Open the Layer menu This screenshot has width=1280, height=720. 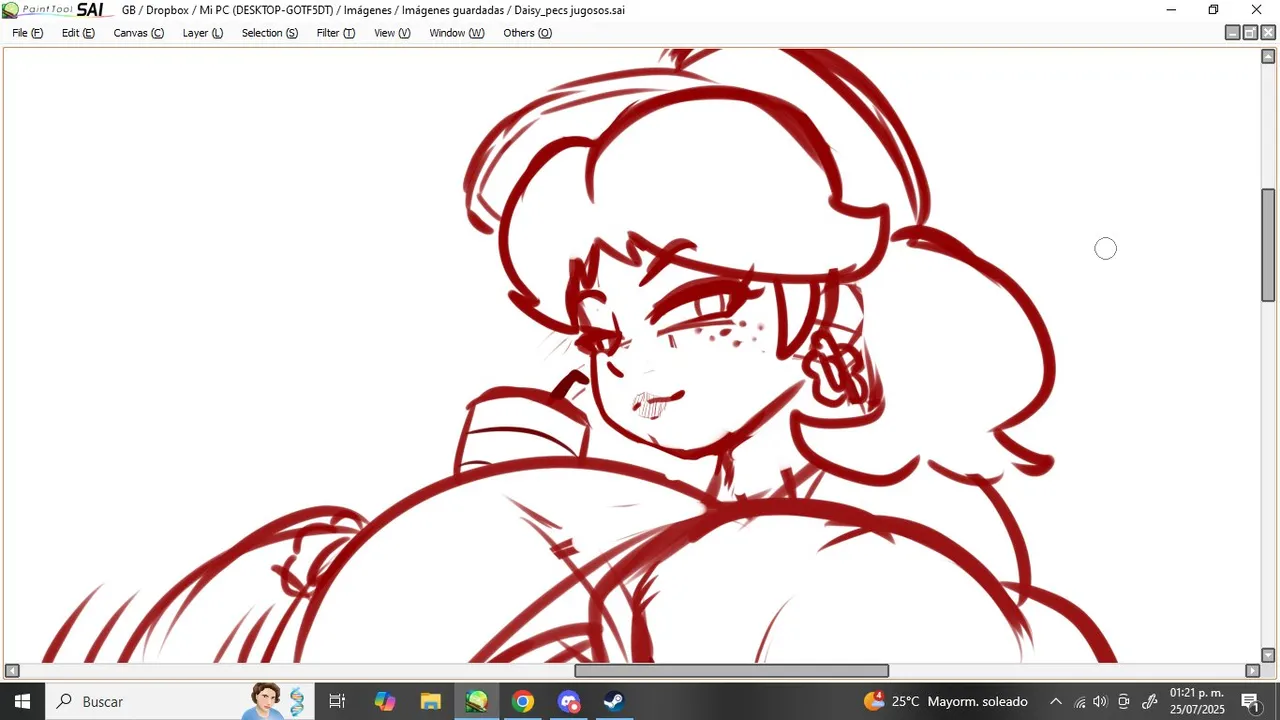(202, 33)
